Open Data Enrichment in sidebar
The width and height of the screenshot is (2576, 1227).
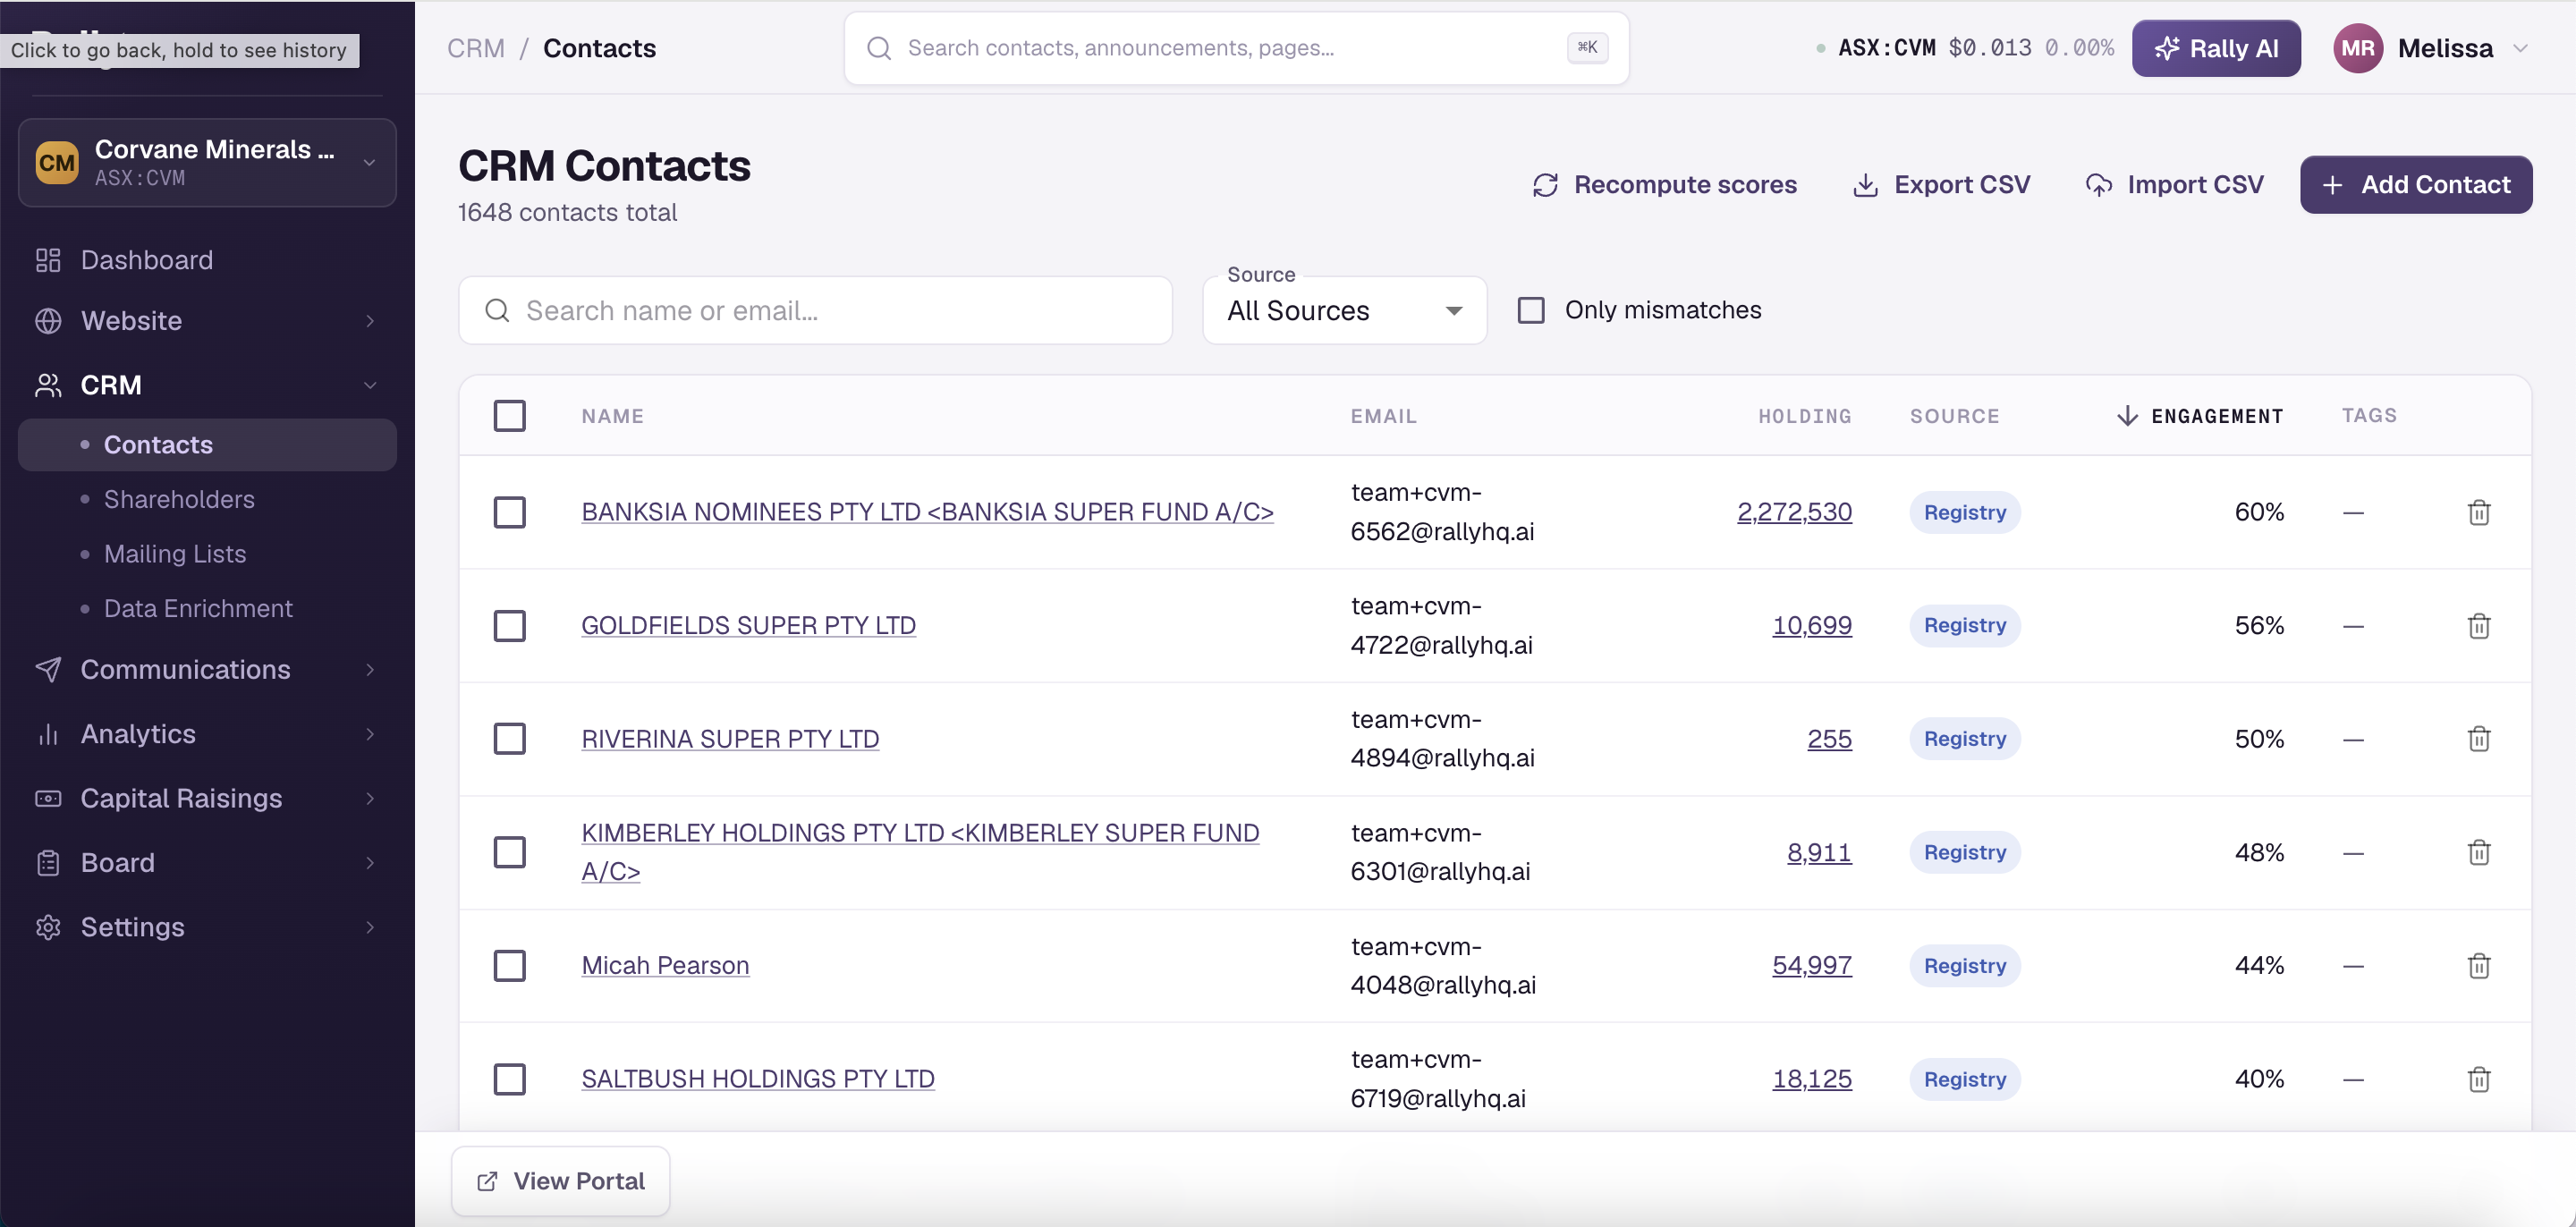pyautogui.click(x=198, y=608)
